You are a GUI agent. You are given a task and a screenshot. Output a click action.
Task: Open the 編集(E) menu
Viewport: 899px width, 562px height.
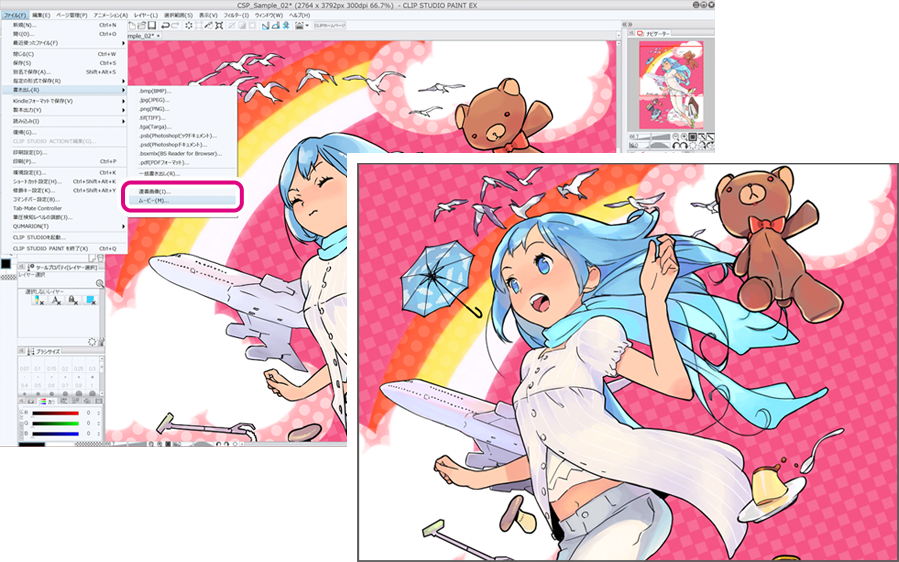click(x=42, y=16)
